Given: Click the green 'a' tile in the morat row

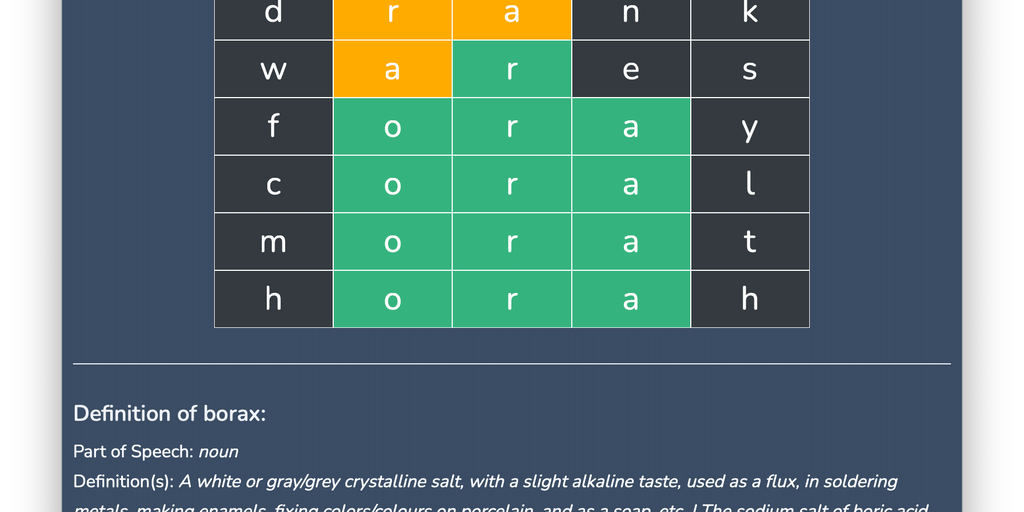Looking at the screenshot, I should [x=630, y=241].
